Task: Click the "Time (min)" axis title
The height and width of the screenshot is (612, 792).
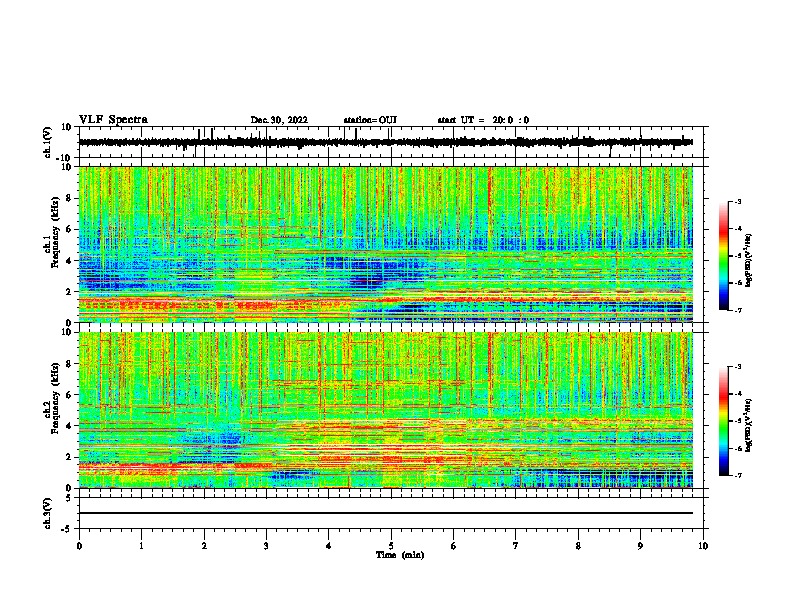Action: (x=400, y=555)
